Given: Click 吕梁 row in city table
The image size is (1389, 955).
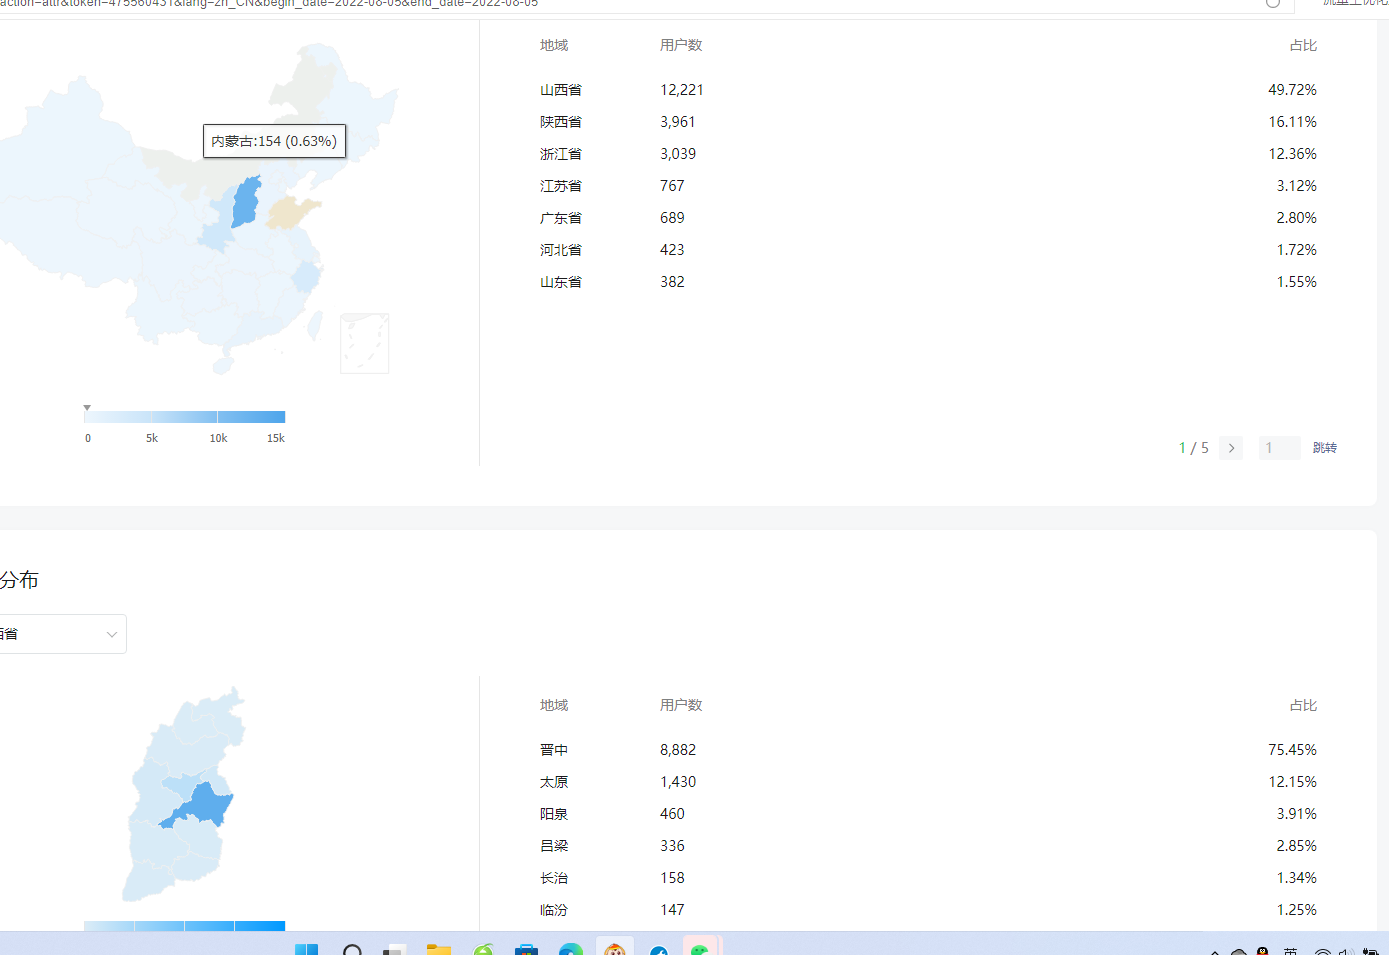Looking at the screenshot, I should (928, 846).
